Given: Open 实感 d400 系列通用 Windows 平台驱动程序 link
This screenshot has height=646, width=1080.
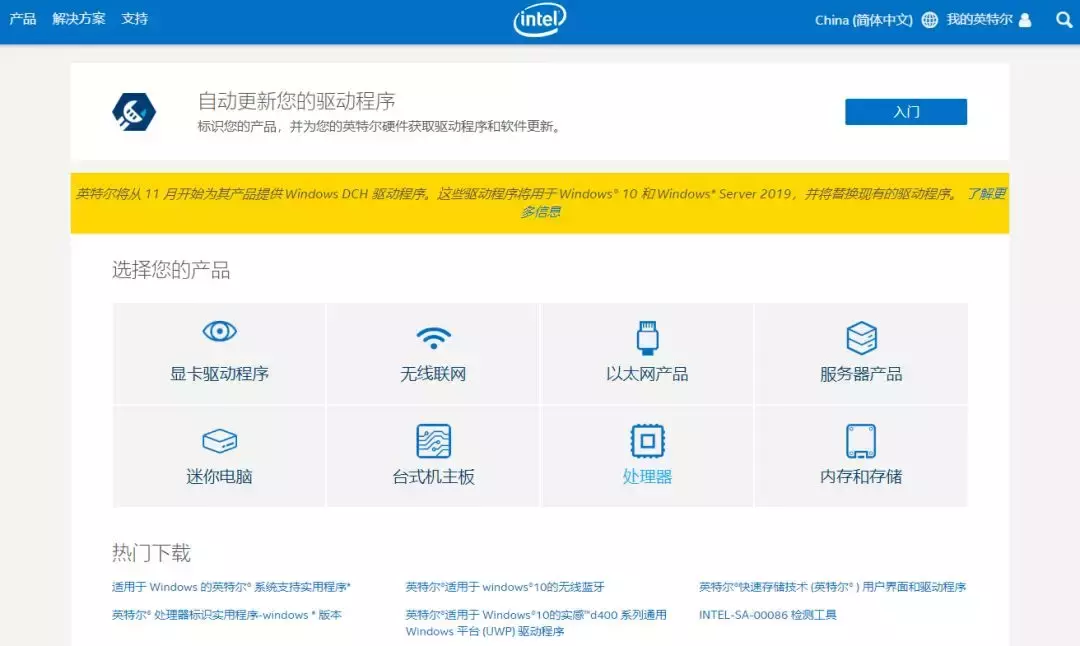Looking at the screenshot, I should pyautogui.click(x=536, y=623).
